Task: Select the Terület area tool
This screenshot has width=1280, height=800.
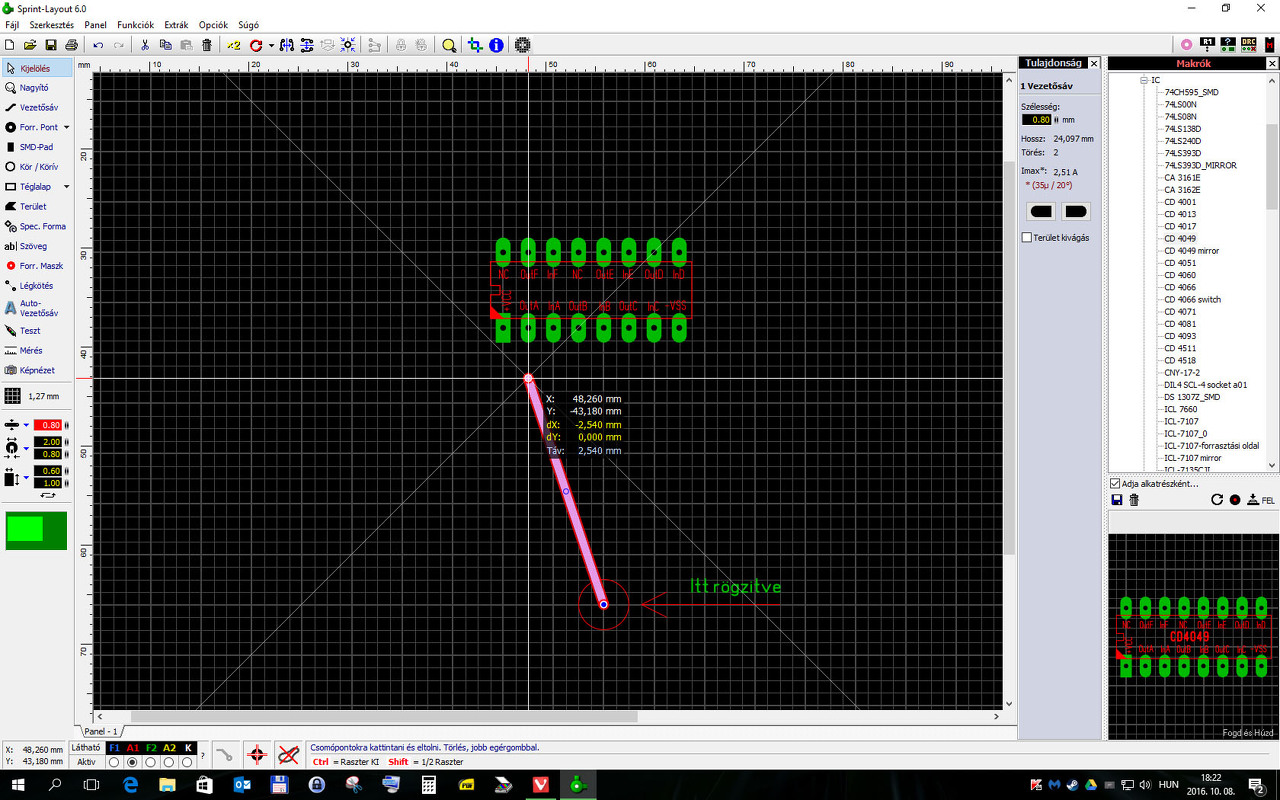Action: click(x=38, y=206)
